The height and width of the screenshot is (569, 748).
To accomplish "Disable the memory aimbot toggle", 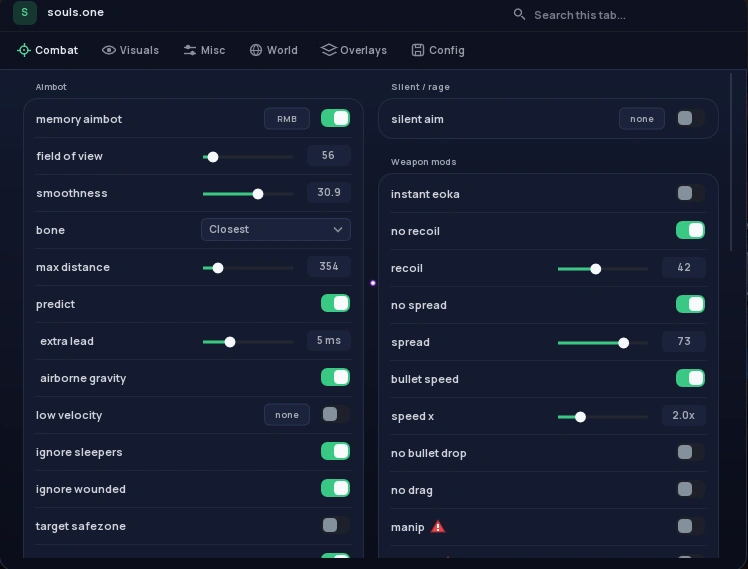I will click(x=335, y=118).
